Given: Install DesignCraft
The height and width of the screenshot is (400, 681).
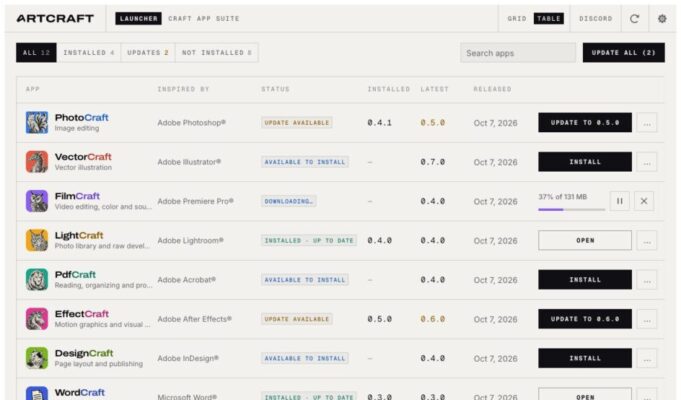Looking at the screenshot, I should [585, 358].
